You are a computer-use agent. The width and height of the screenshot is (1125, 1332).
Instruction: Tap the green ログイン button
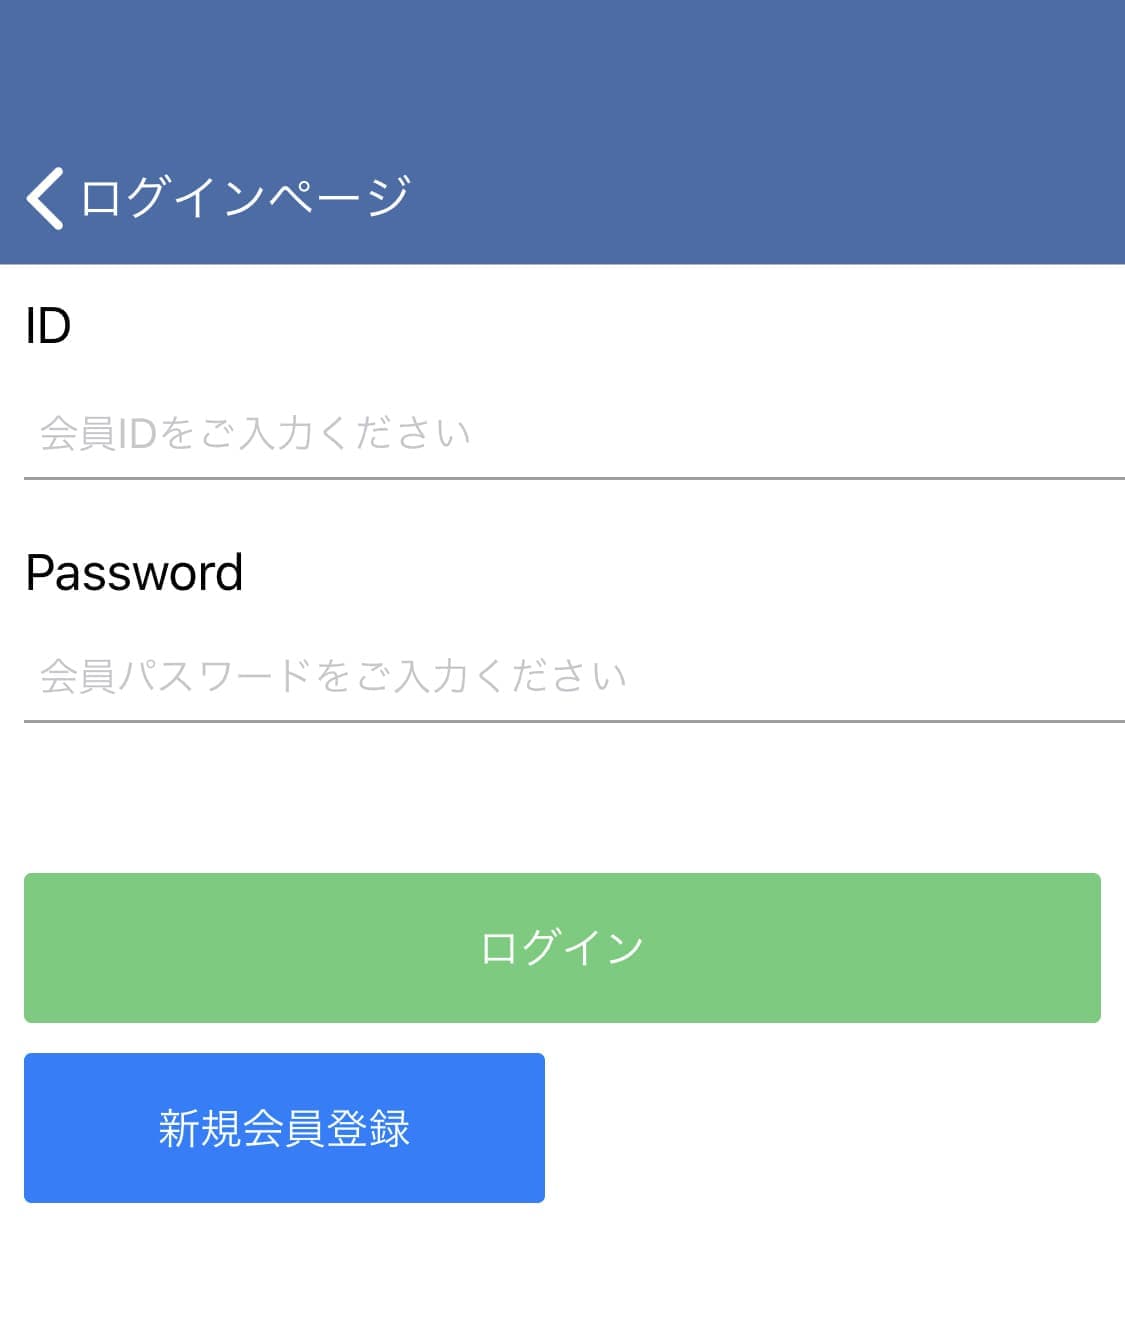coord(562,948)
